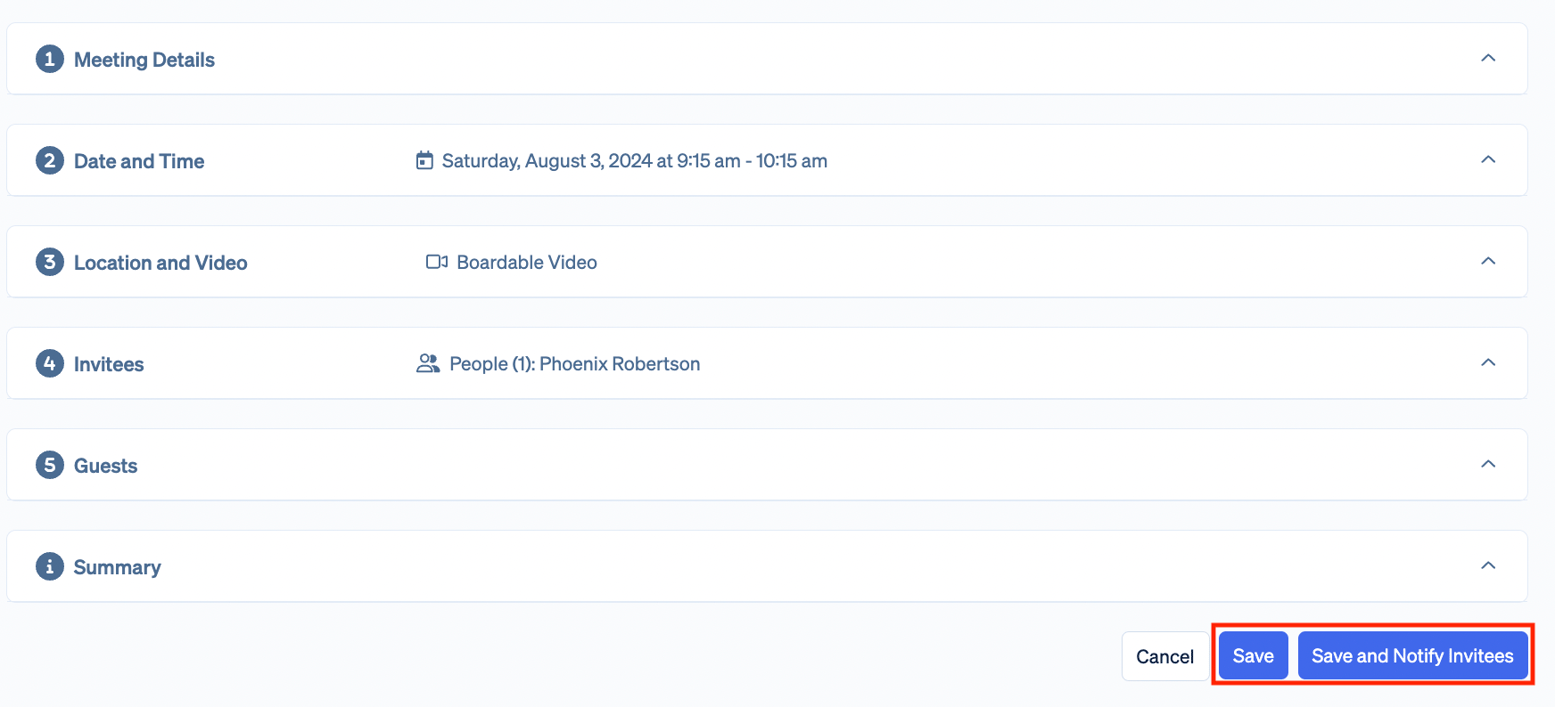Viewport: 1555px width, 707px height.
Task: Click the step 3 circle for Location and Video
Action: [49, 262]
